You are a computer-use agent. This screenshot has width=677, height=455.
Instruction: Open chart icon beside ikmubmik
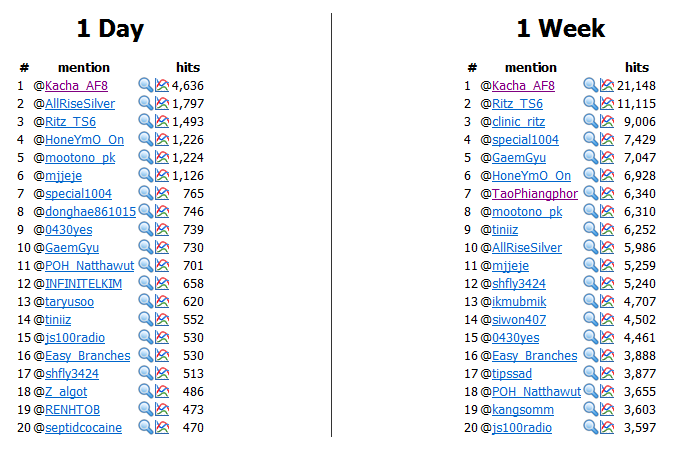point(607,301)
